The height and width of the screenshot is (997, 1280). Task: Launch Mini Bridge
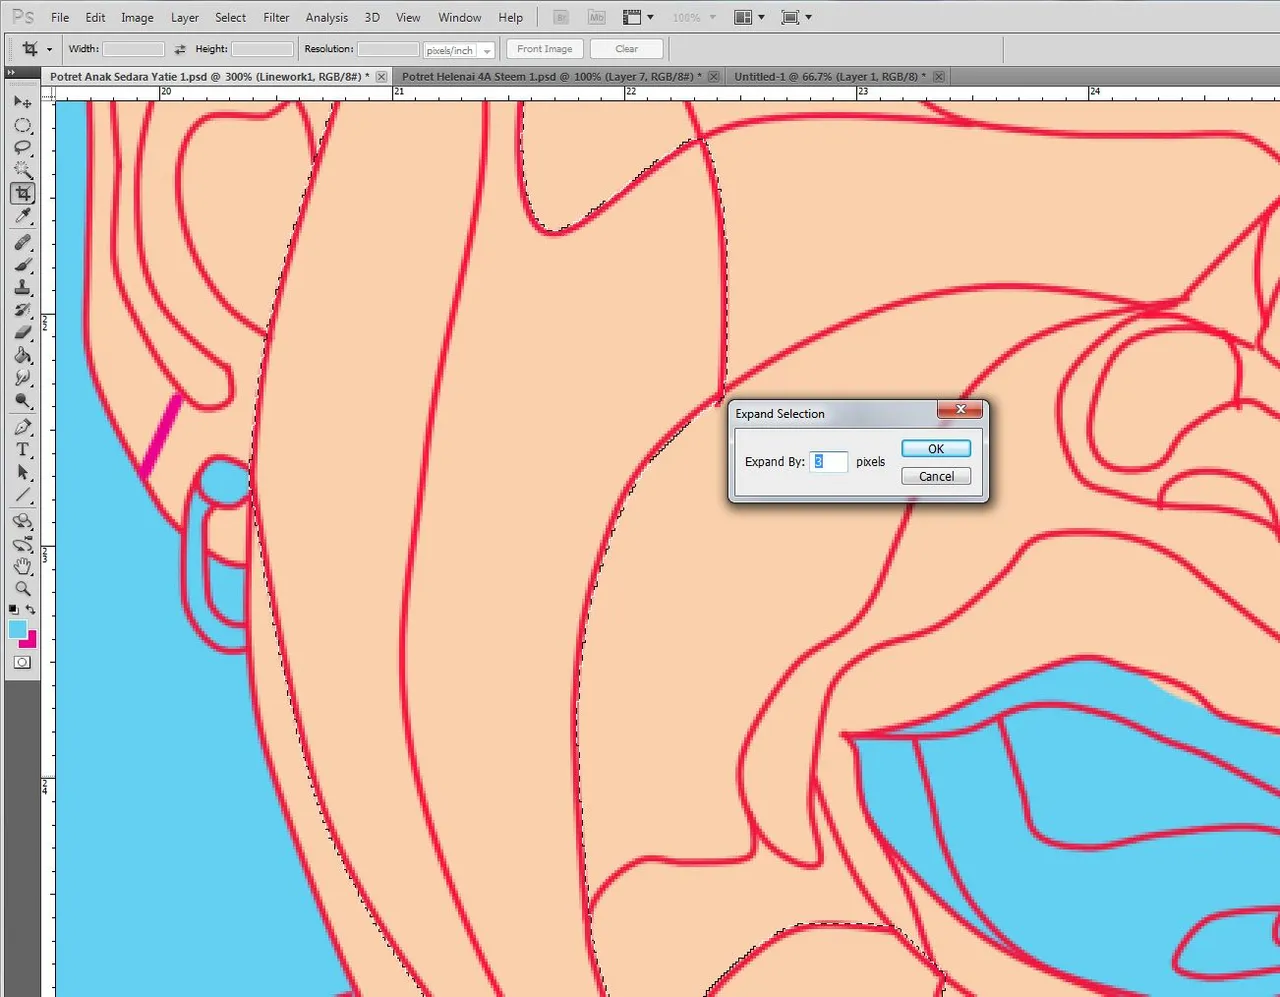click(596, 17)
